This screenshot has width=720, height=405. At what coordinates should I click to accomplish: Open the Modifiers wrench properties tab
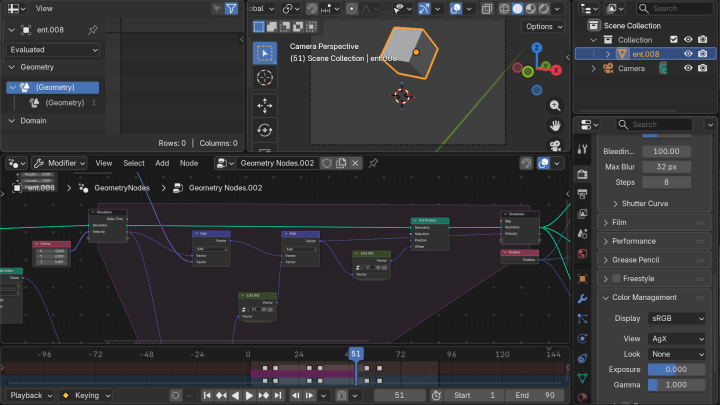tap(582, 298)
